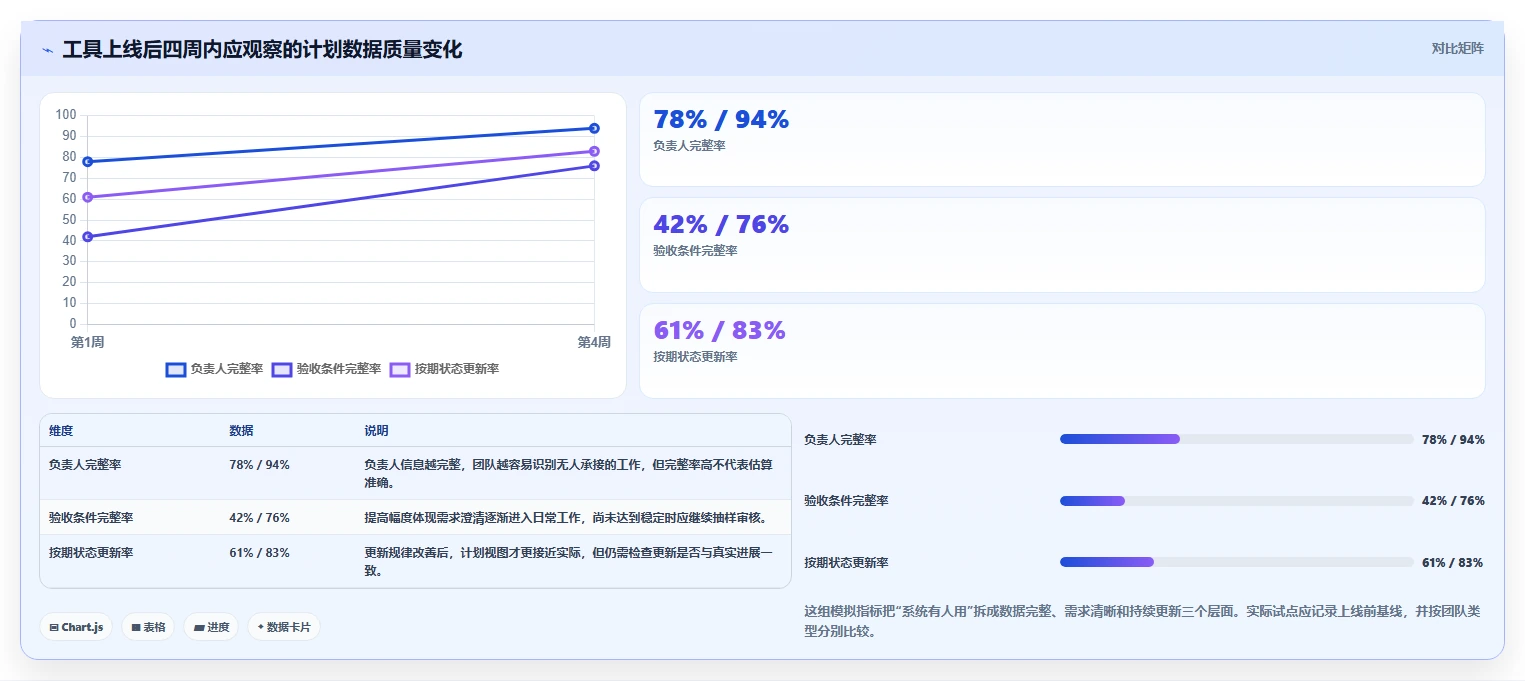
Task: Select the 负责人完整率 table row label
Action: click(x=85, y=465)
